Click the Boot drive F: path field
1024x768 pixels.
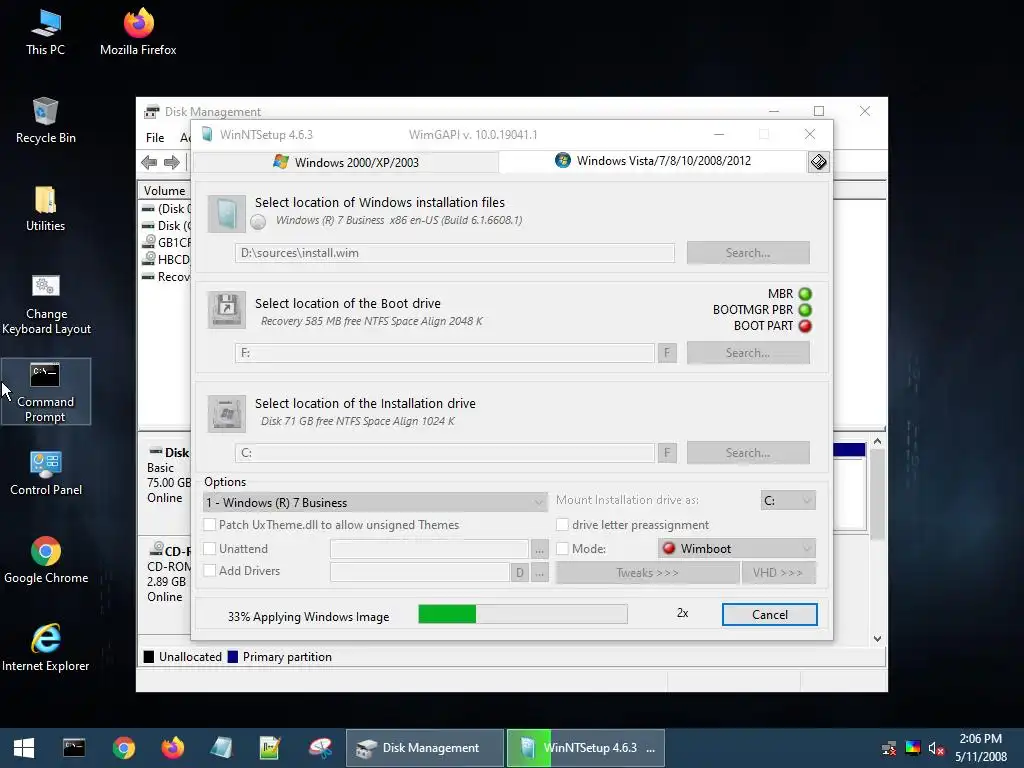445,353
